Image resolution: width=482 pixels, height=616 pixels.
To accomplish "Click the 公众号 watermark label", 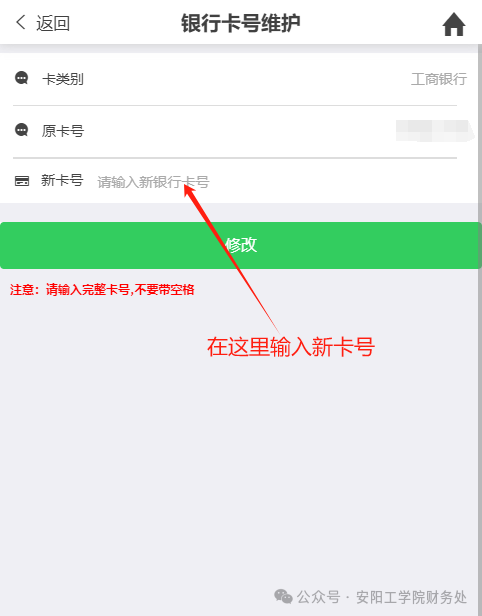I will click(x=318, y=597).
